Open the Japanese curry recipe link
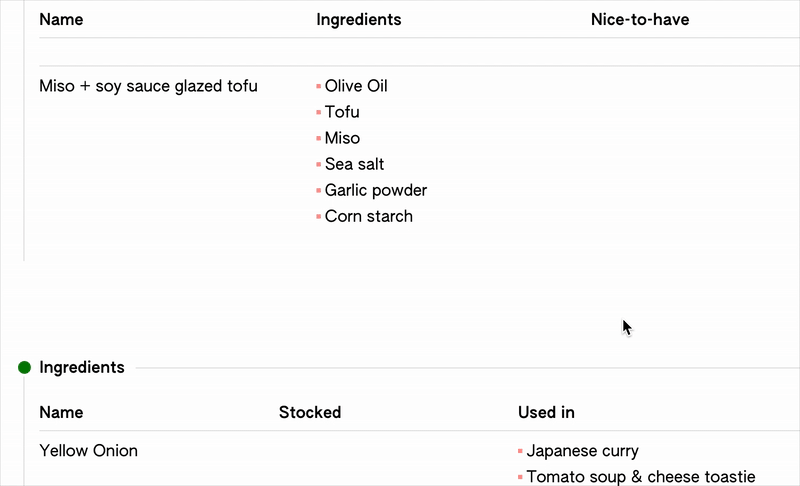This screenshot has width=800, height=486. pyautogui.click(x=582, y=451)
